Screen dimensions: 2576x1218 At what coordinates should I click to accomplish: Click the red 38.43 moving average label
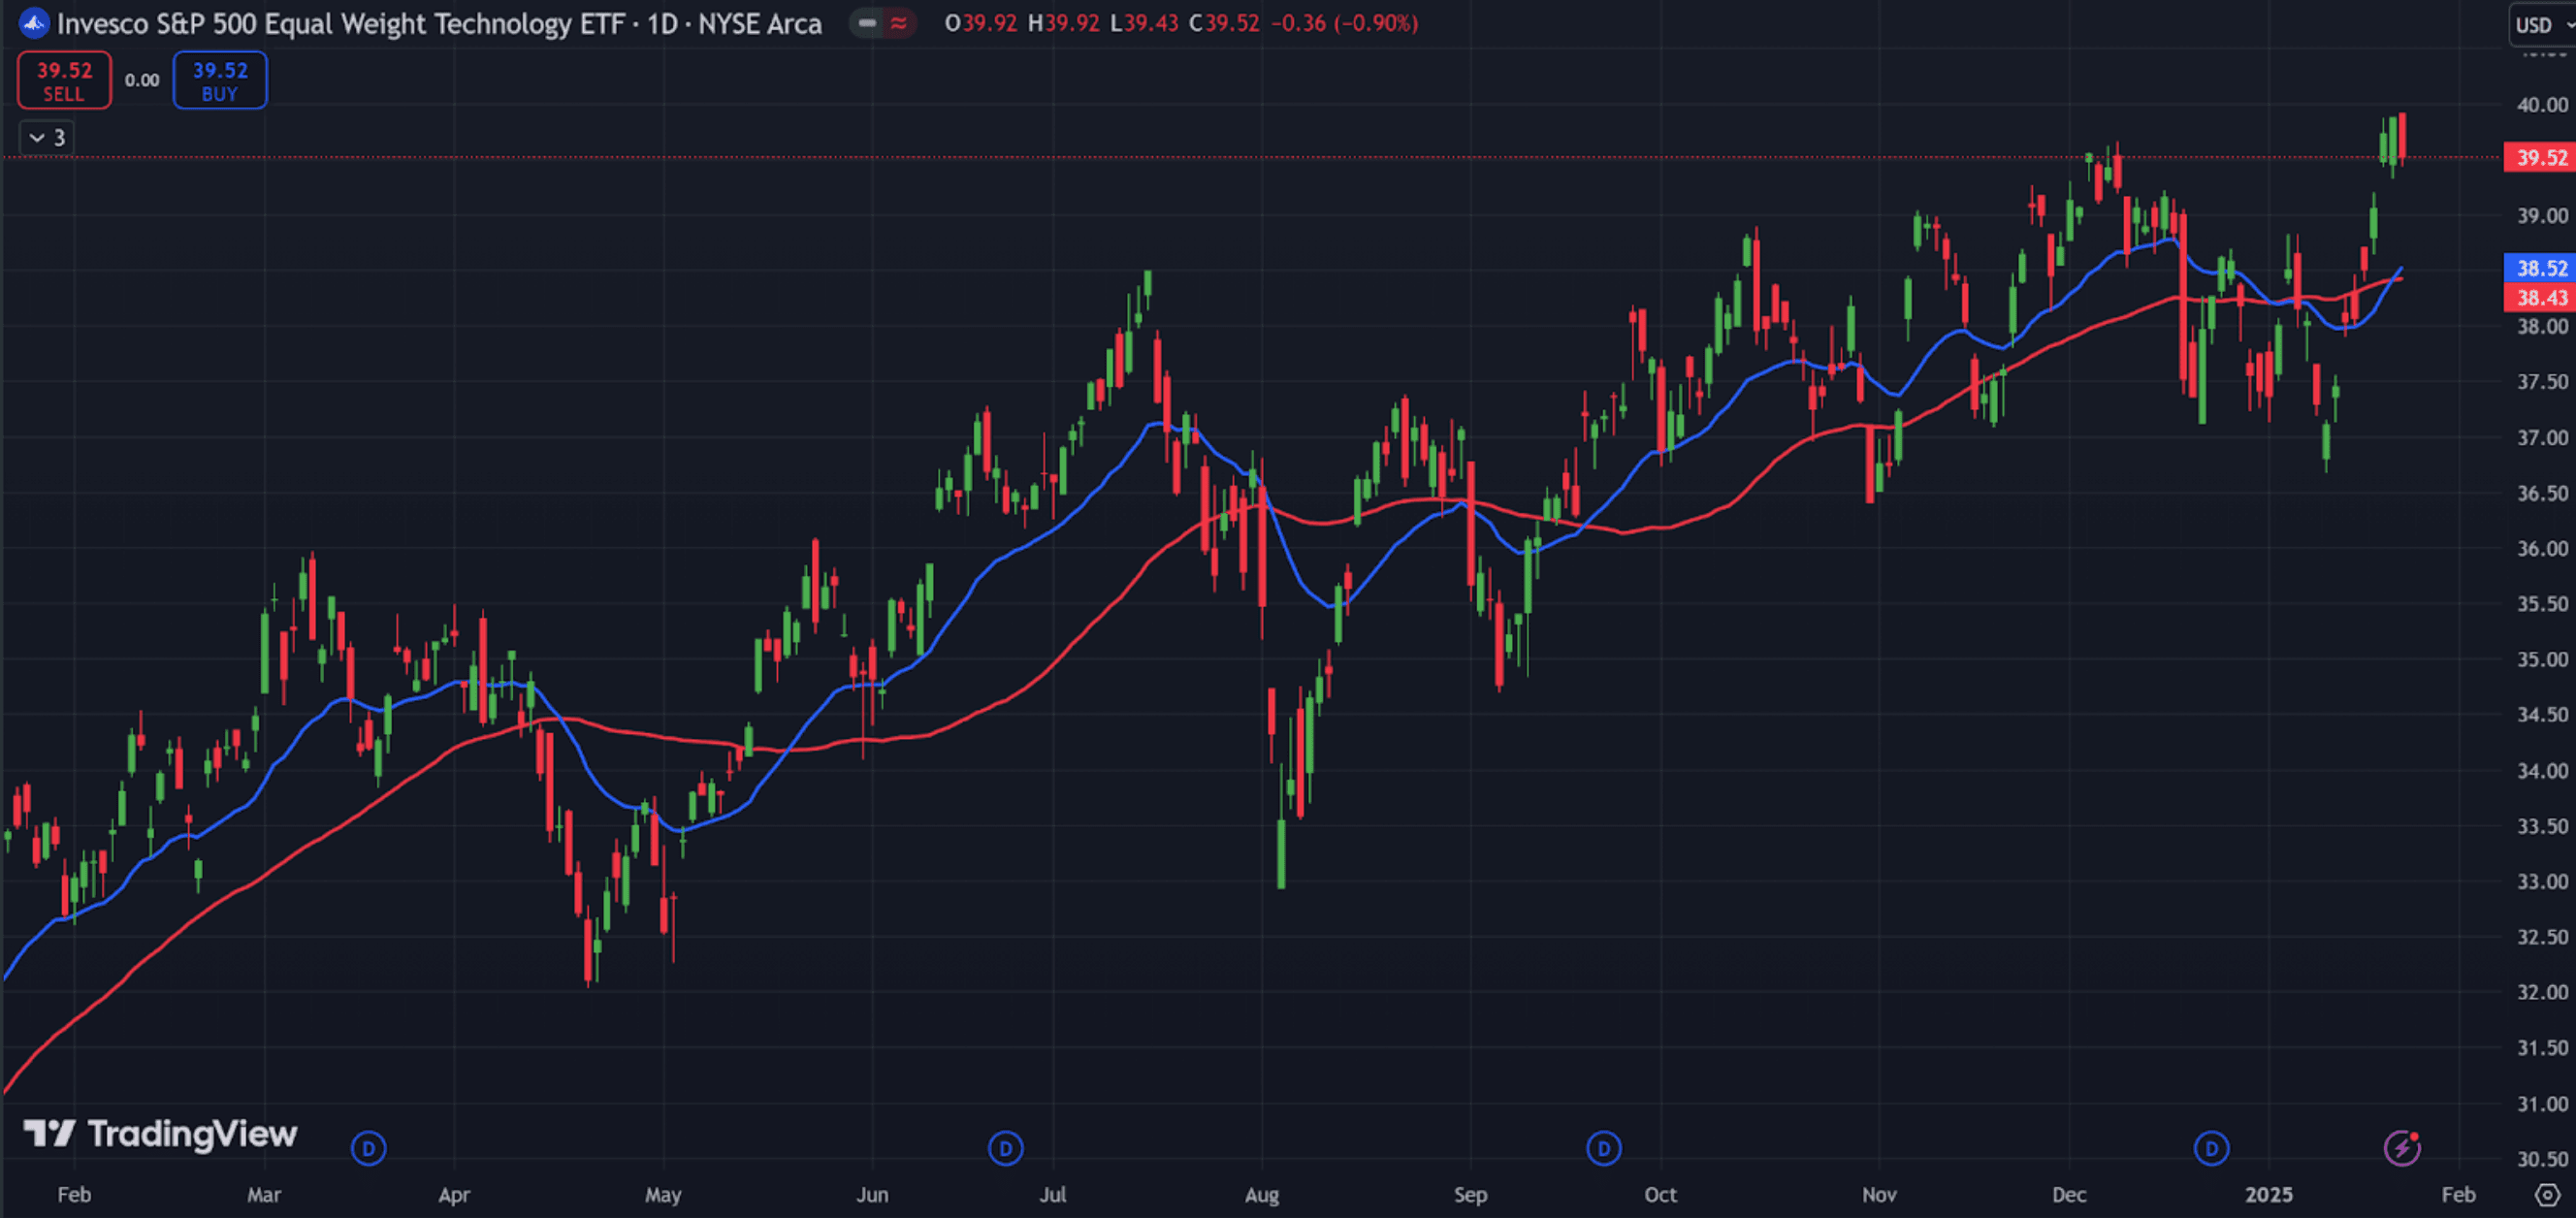point(2539,297)
